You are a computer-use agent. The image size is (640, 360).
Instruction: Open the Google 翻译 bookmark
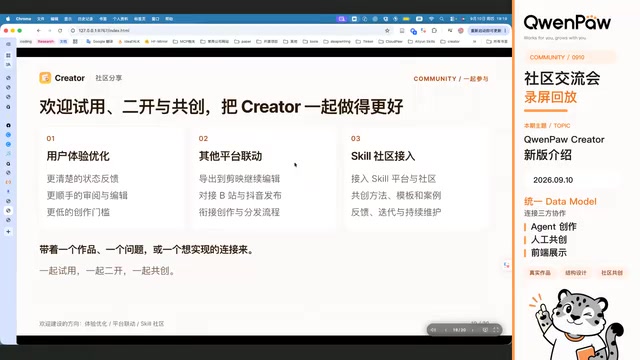[100, 42]
